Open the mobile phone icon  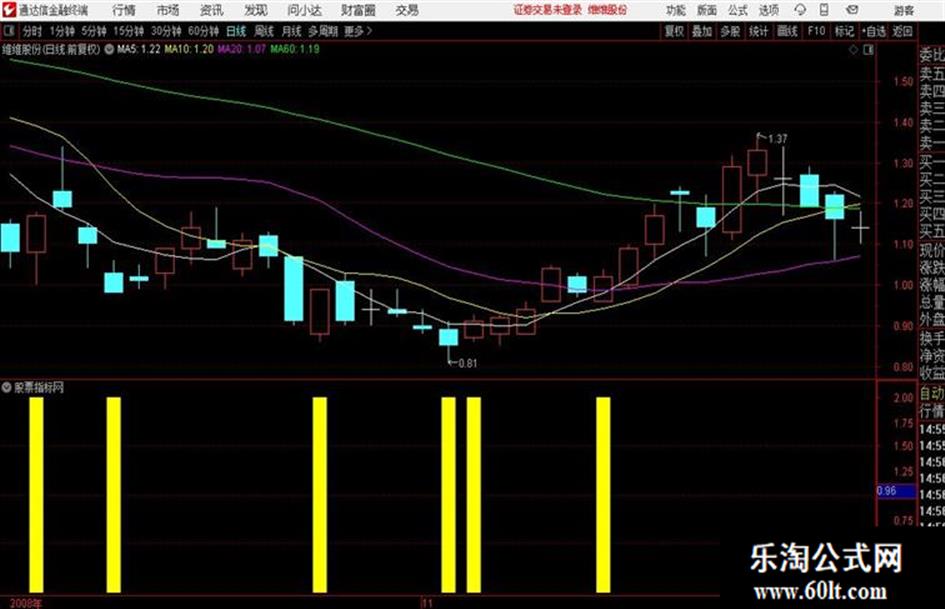[824, 10]
